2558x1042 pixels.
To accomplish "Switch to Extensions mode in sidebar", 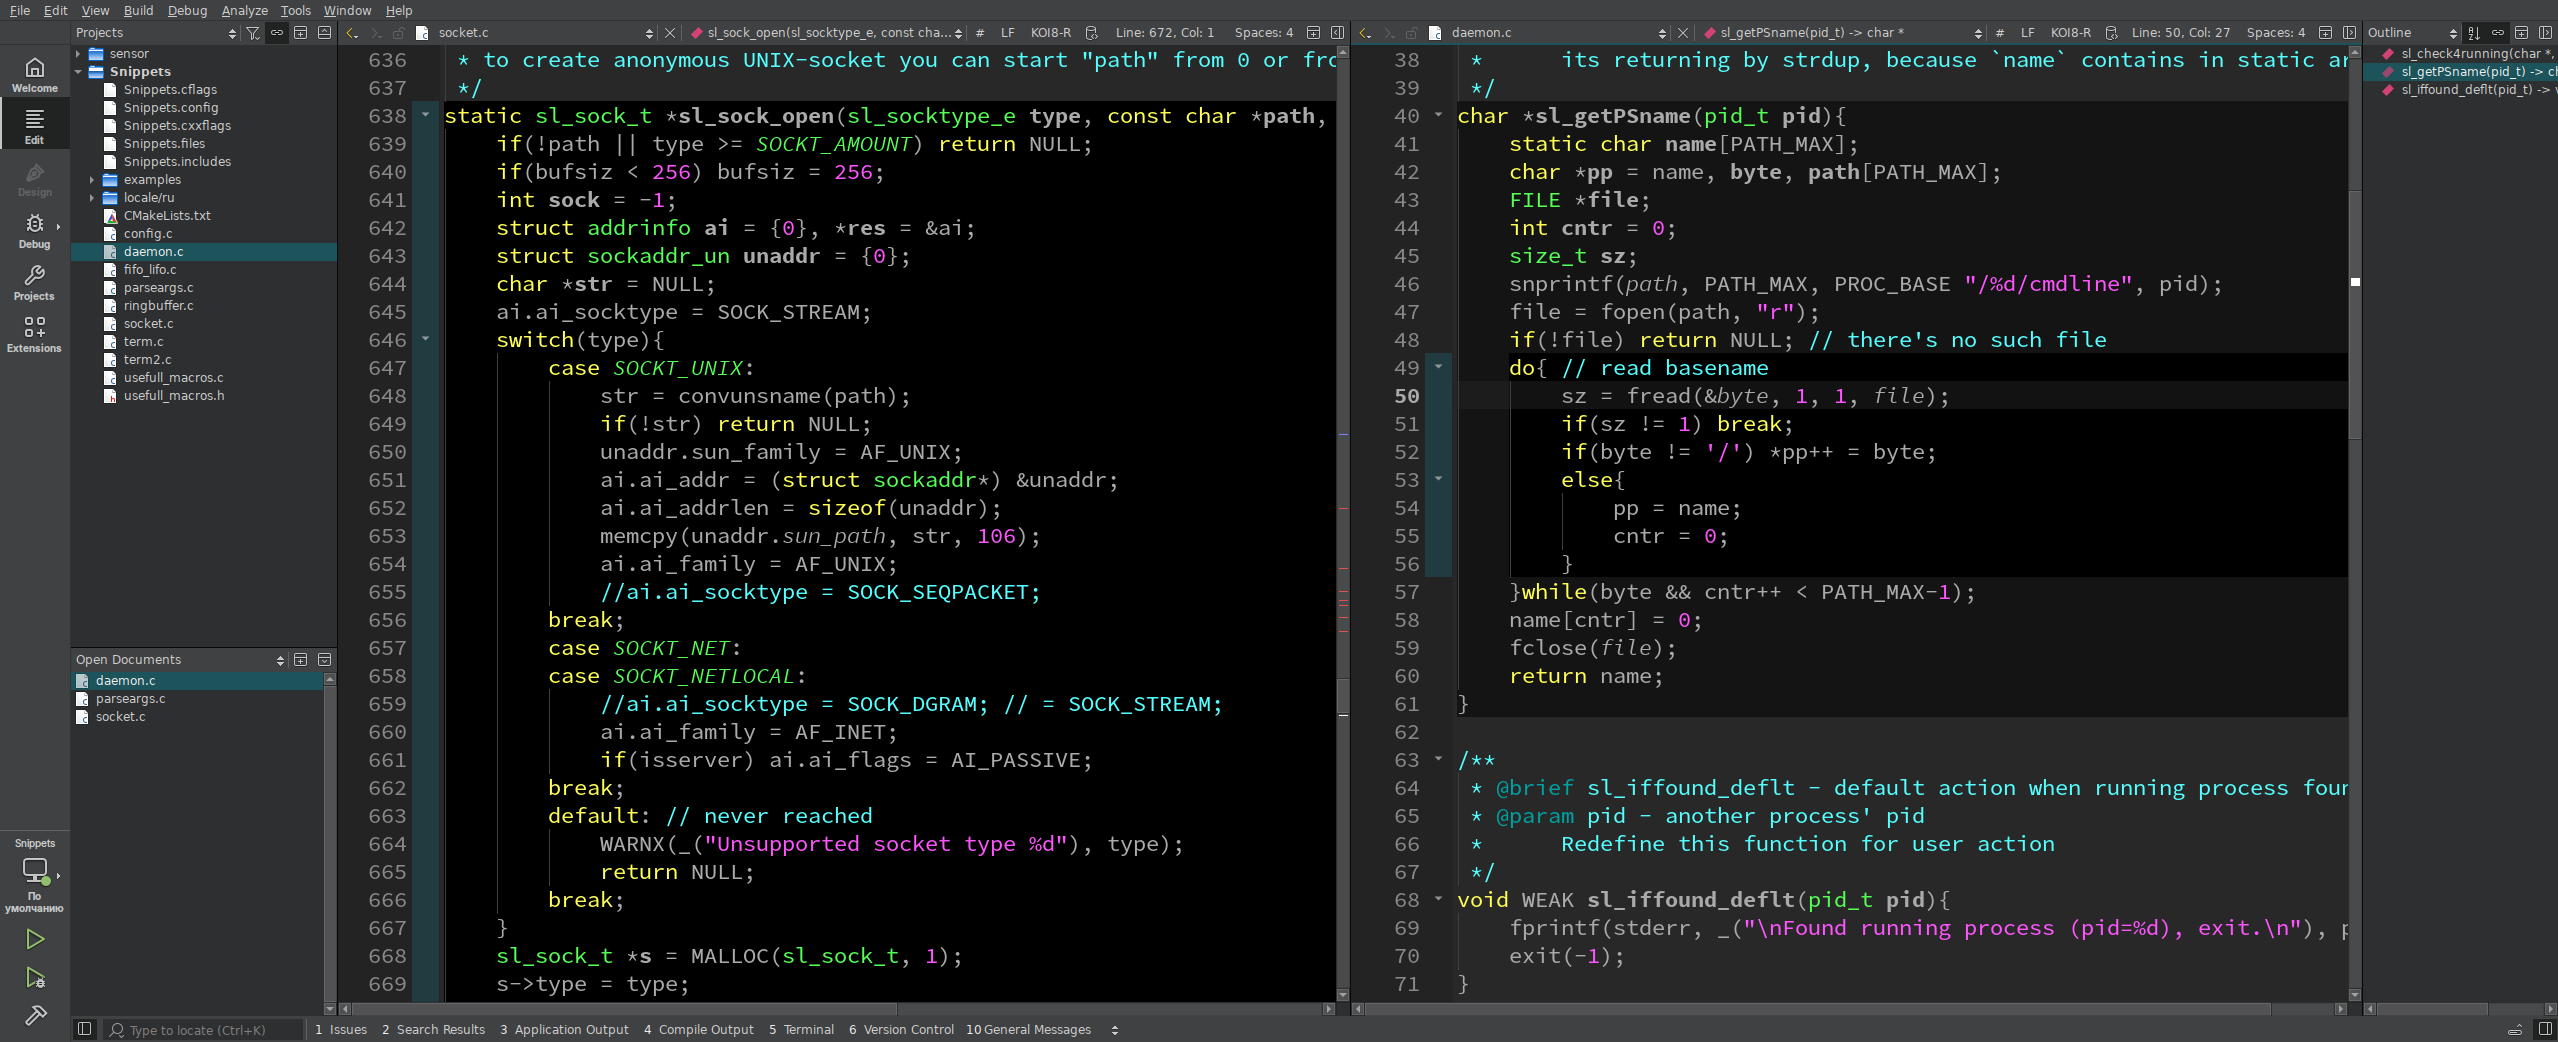I will tap(35, 334).
